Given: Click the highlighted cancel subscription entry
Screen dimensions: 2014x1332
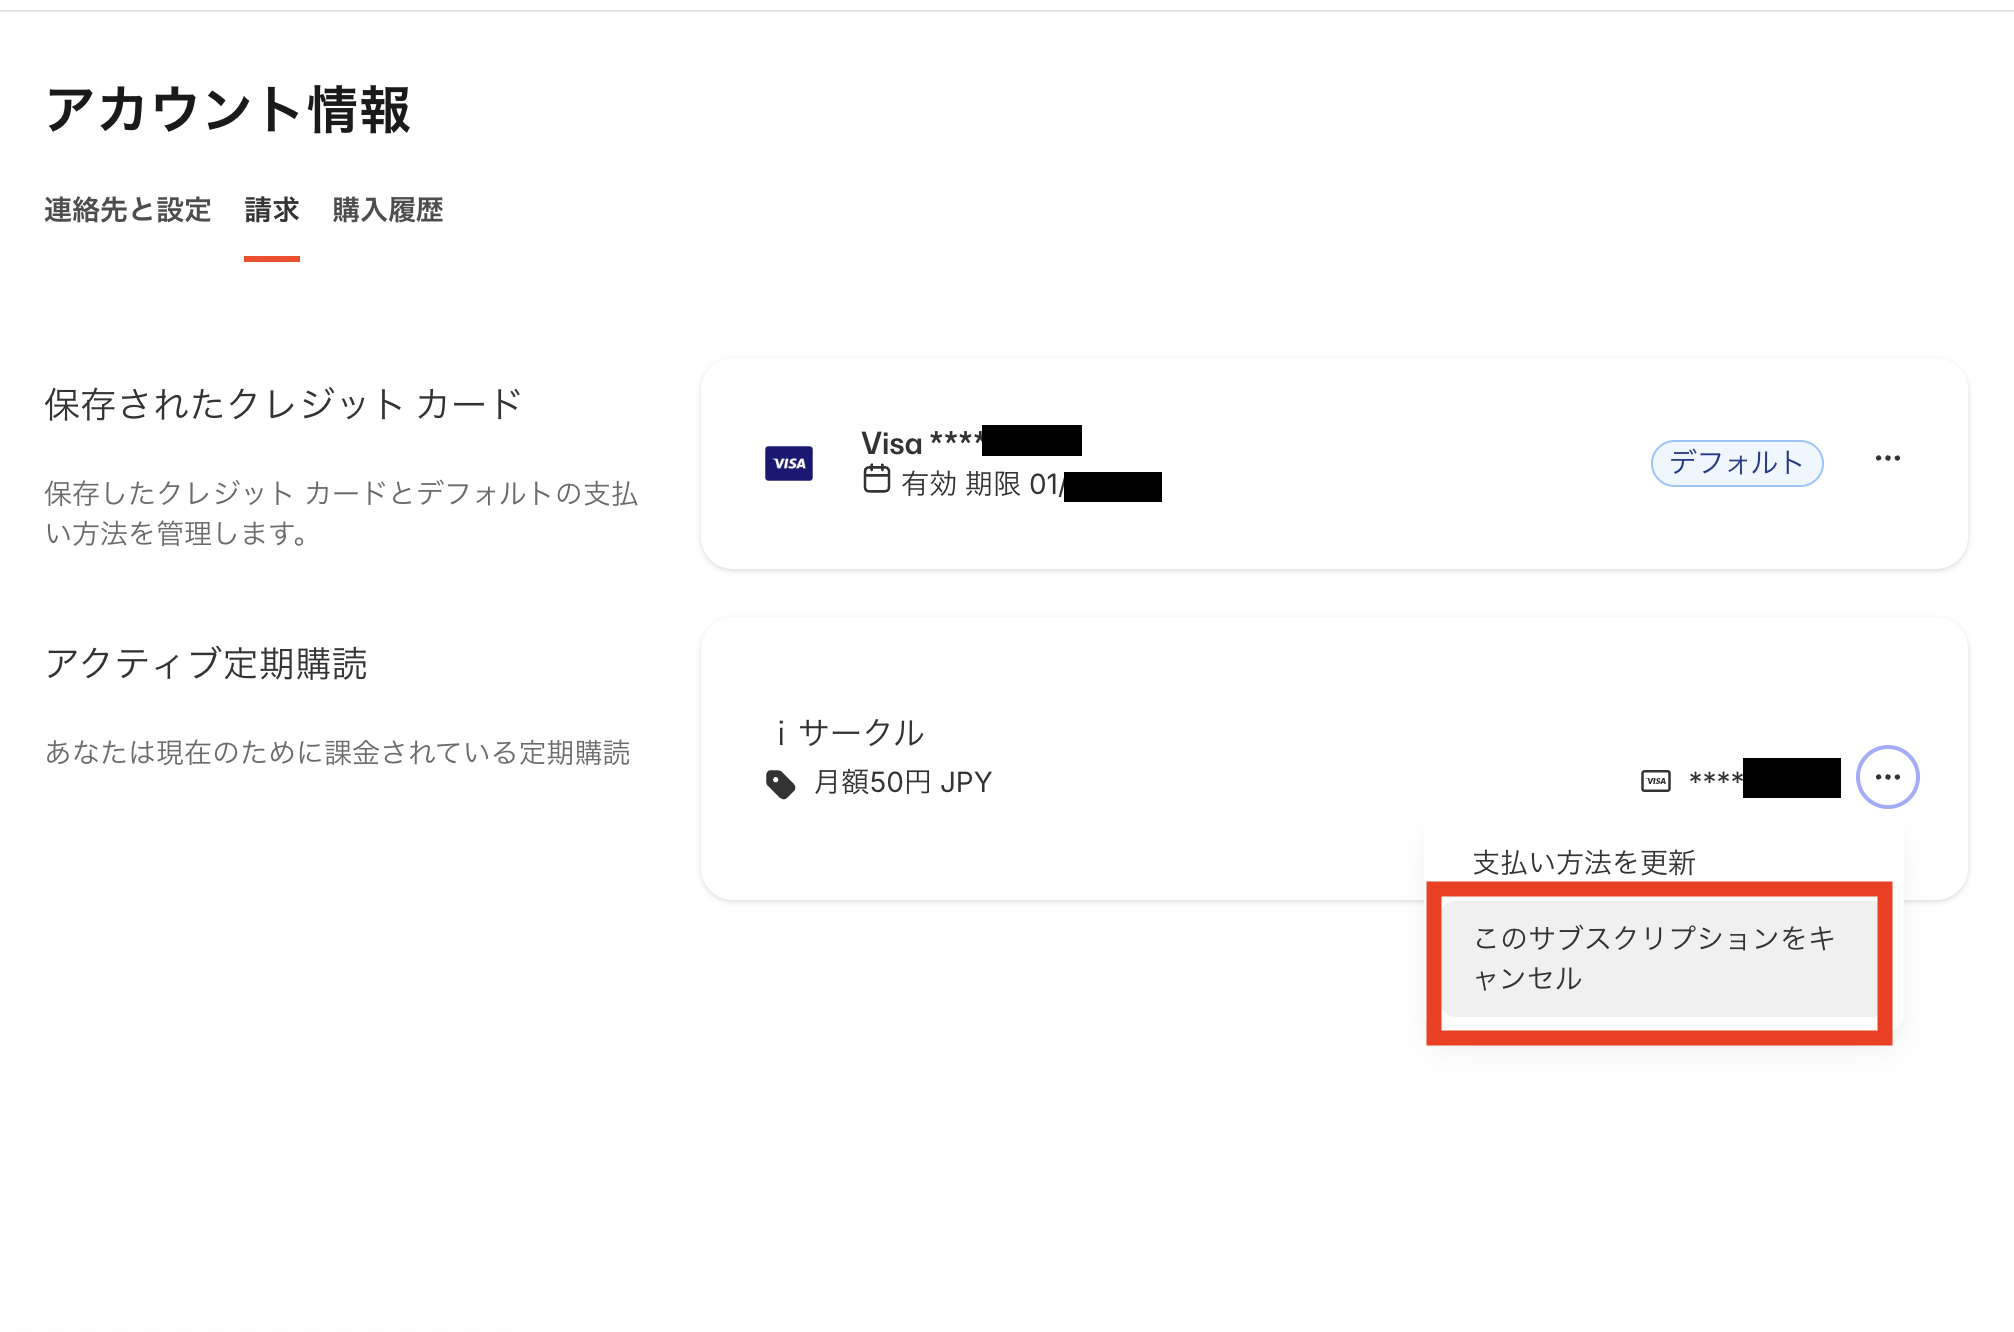Looking at the screenshot, I should click(1656, 958).
